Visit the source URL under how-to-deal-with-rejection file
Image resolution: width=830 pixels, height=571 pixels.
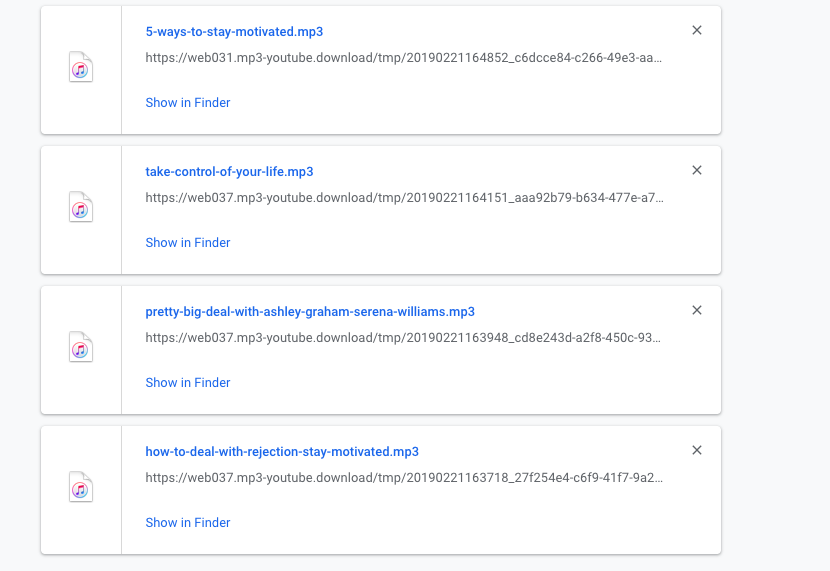(x=403, y=478)
